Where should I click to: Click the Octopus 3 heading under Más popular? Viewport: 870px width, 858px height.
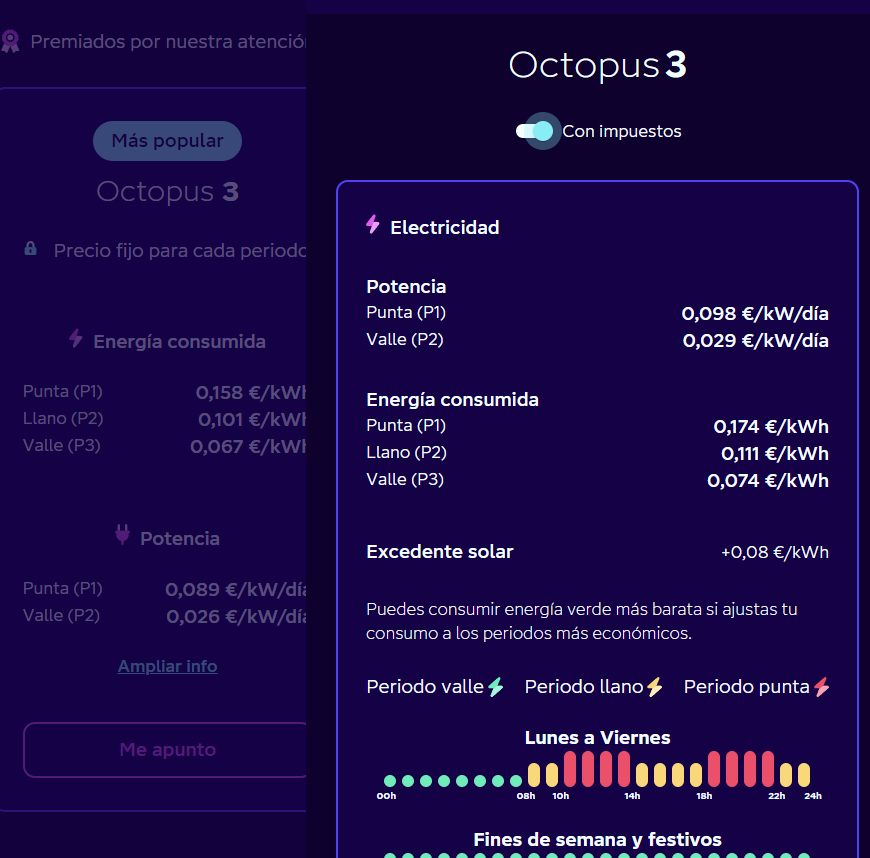[x=168, y=192]
